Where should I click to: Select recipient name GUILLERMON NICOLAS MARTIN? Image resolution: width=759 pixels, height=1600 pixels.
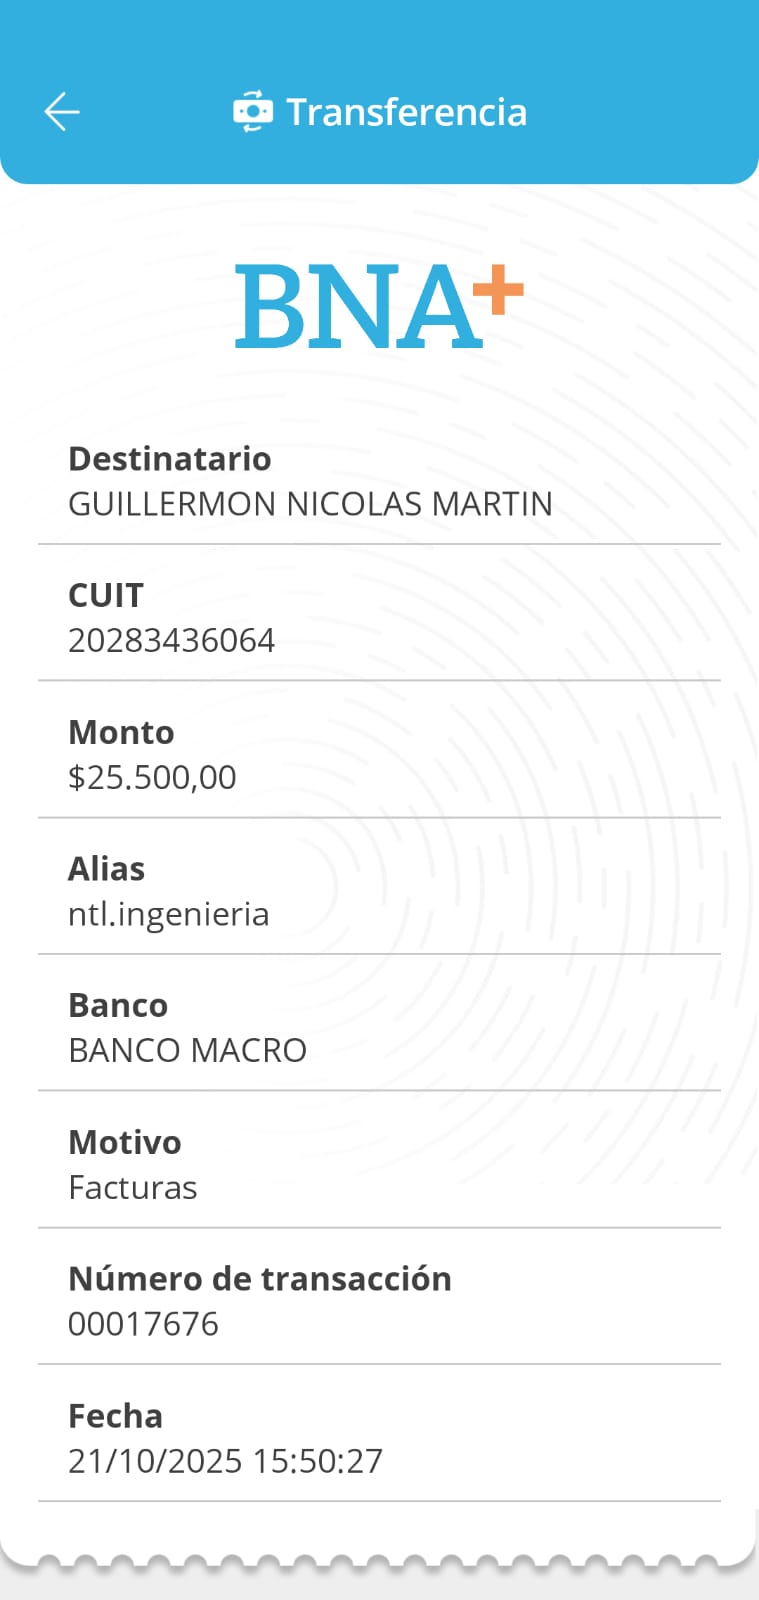pyautogui.click(x=310, y=504)
